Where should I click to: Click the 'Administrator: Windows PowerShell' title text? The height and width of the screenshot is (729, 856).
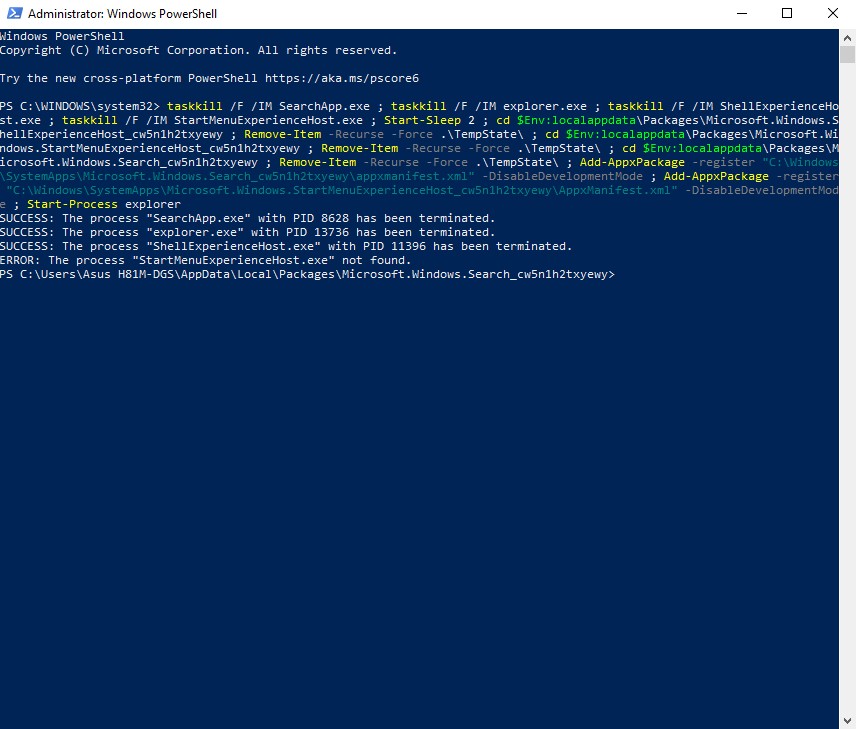point(122,14)
